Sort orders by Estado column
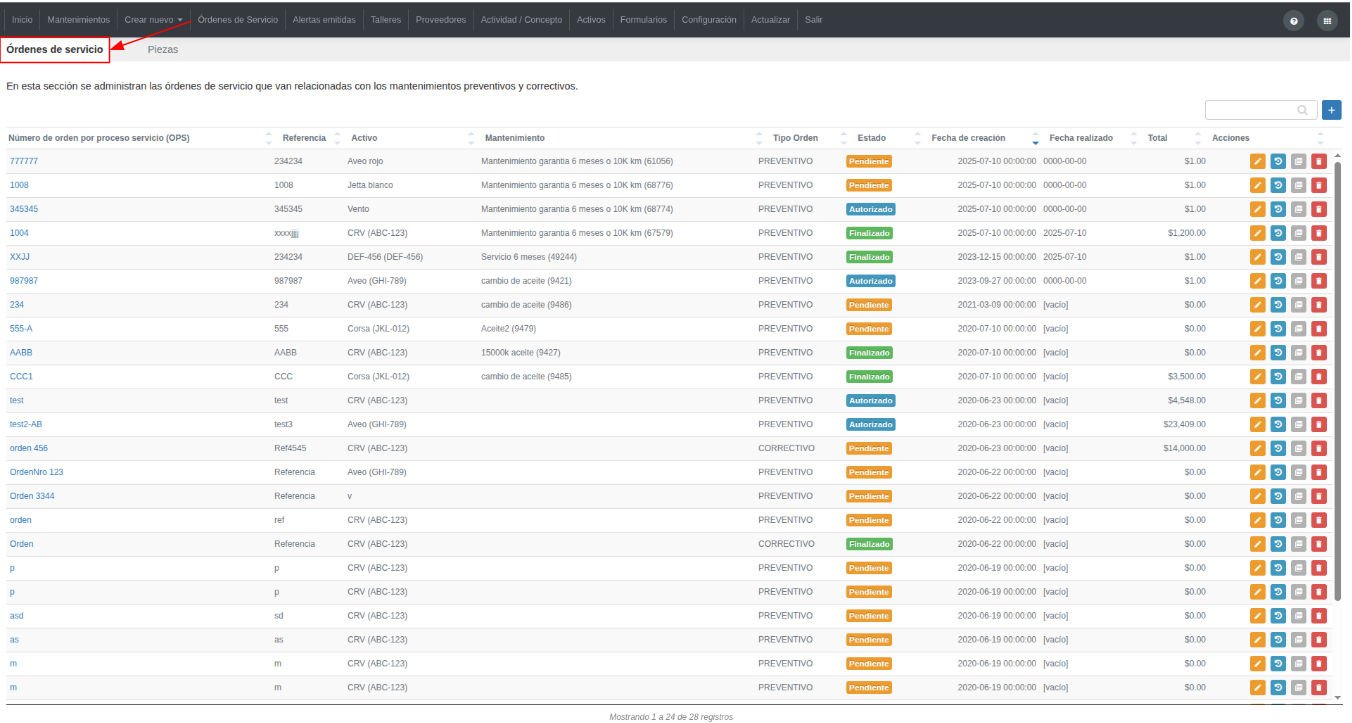The height and width of the screenshot is (723, 1352). 871,138
